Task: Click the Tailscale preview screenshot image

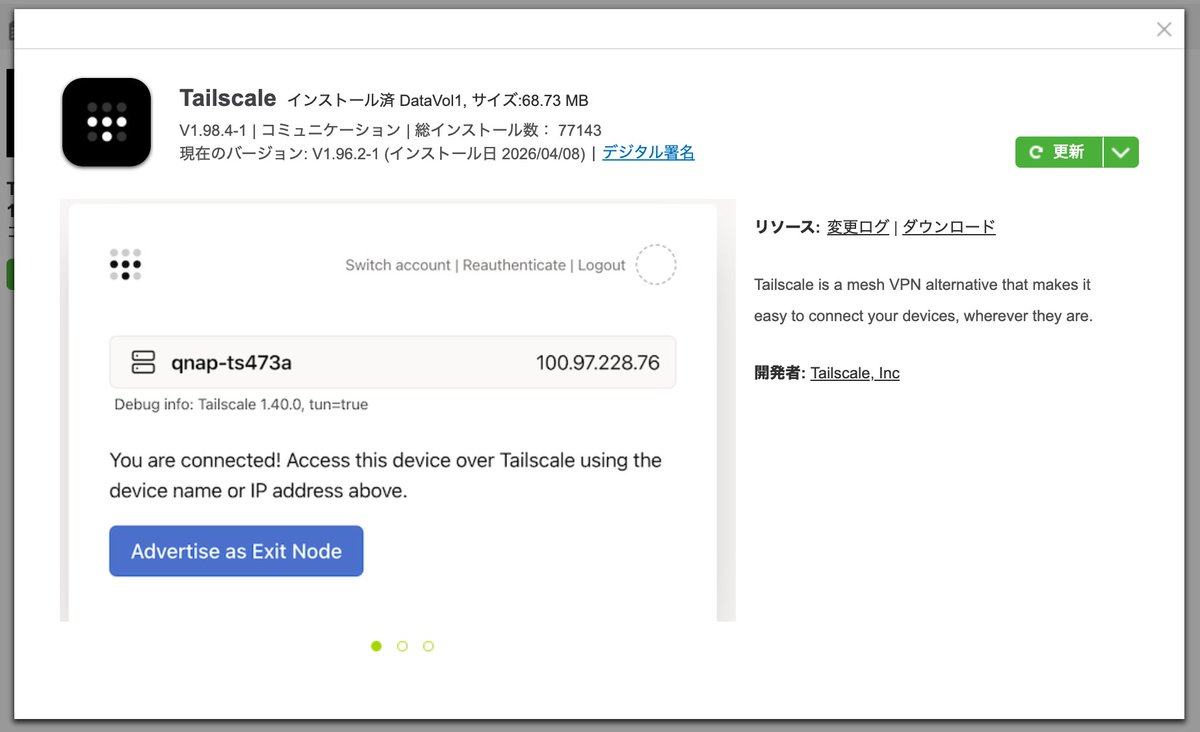Action: pyautogui.click(x=398, y=410)
